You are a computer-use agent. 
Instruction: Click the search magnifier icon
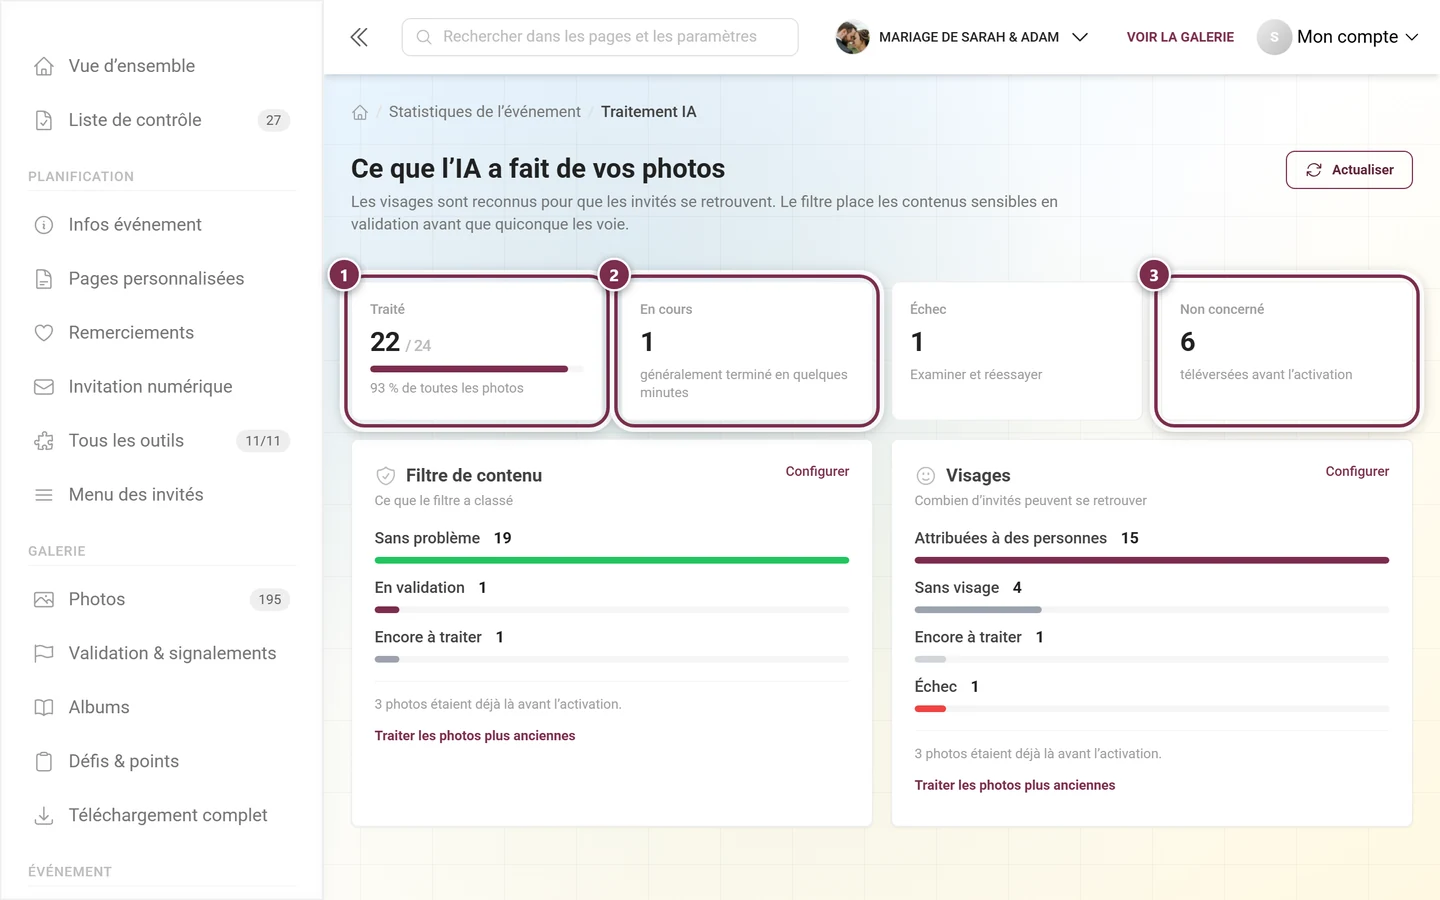[424, 37]
